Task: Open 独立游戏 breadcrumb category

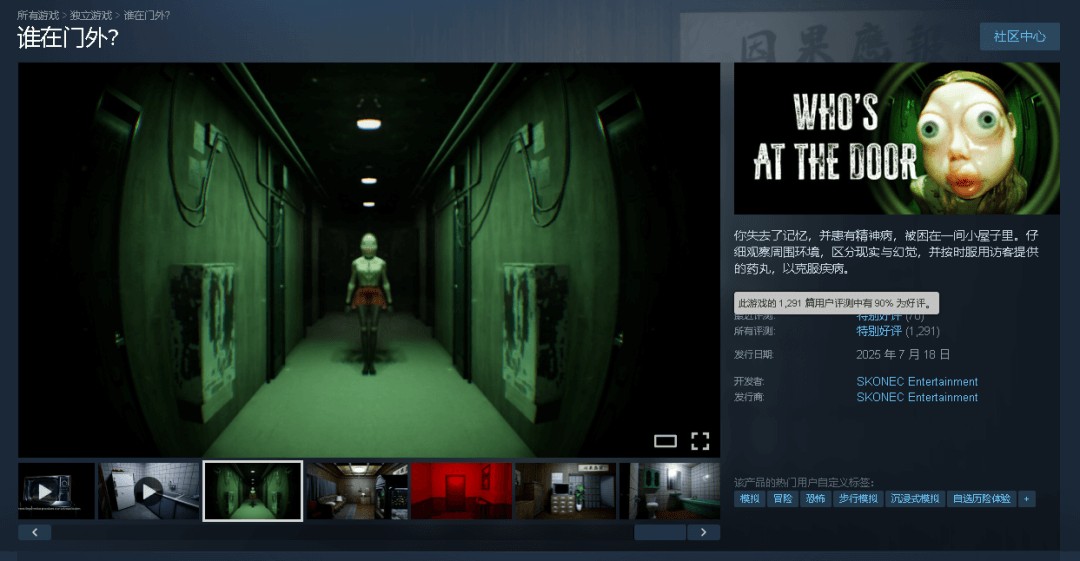Action: pos(91,16)
